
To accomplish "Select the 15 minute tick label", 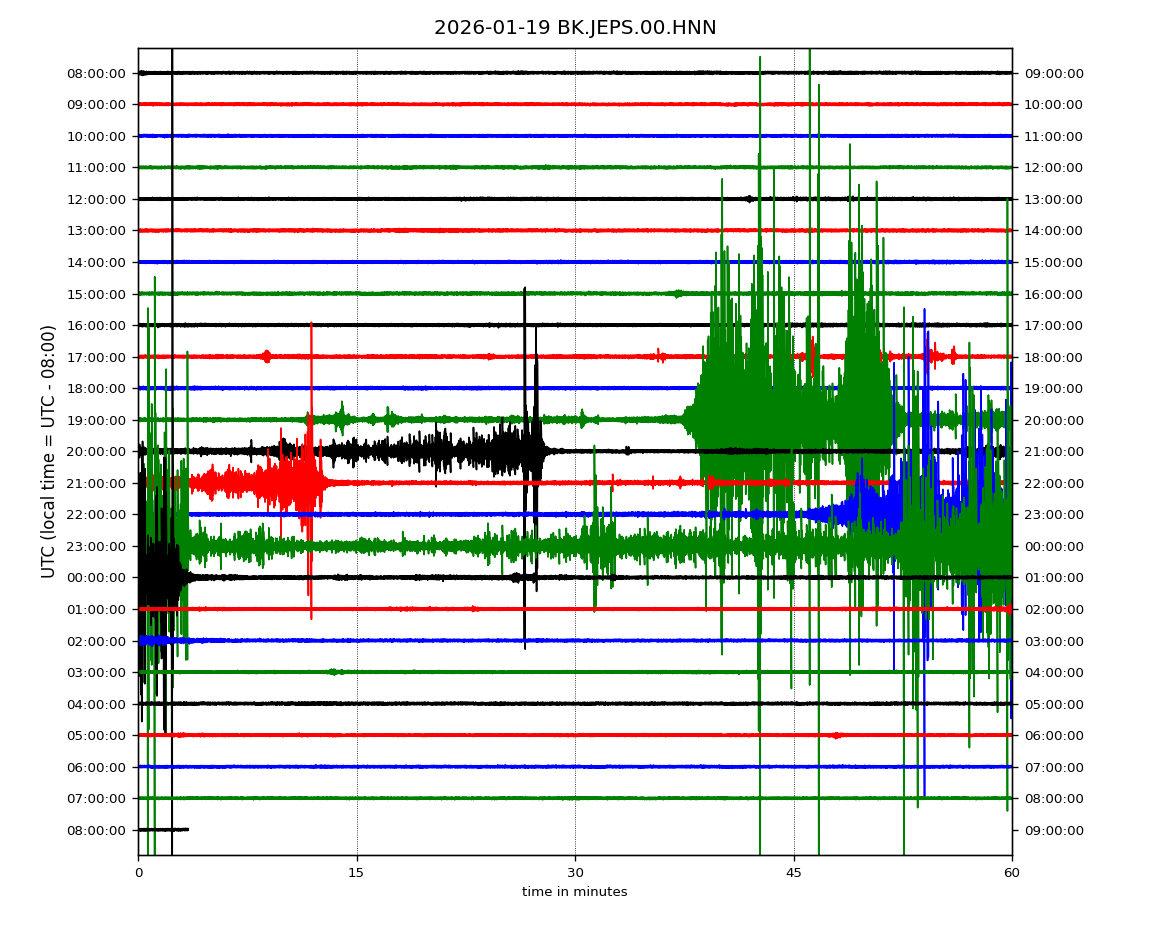I will pyautogui.click(x=357, y=873).
